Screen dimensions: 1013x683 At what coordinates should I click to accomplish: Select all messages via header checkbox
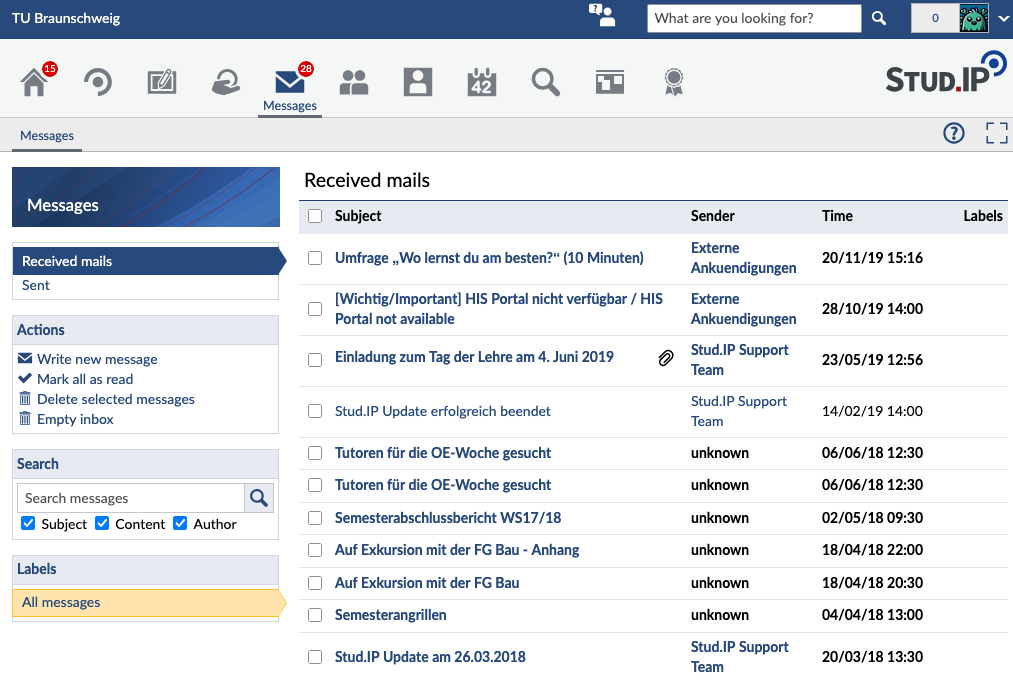[315, 216]
